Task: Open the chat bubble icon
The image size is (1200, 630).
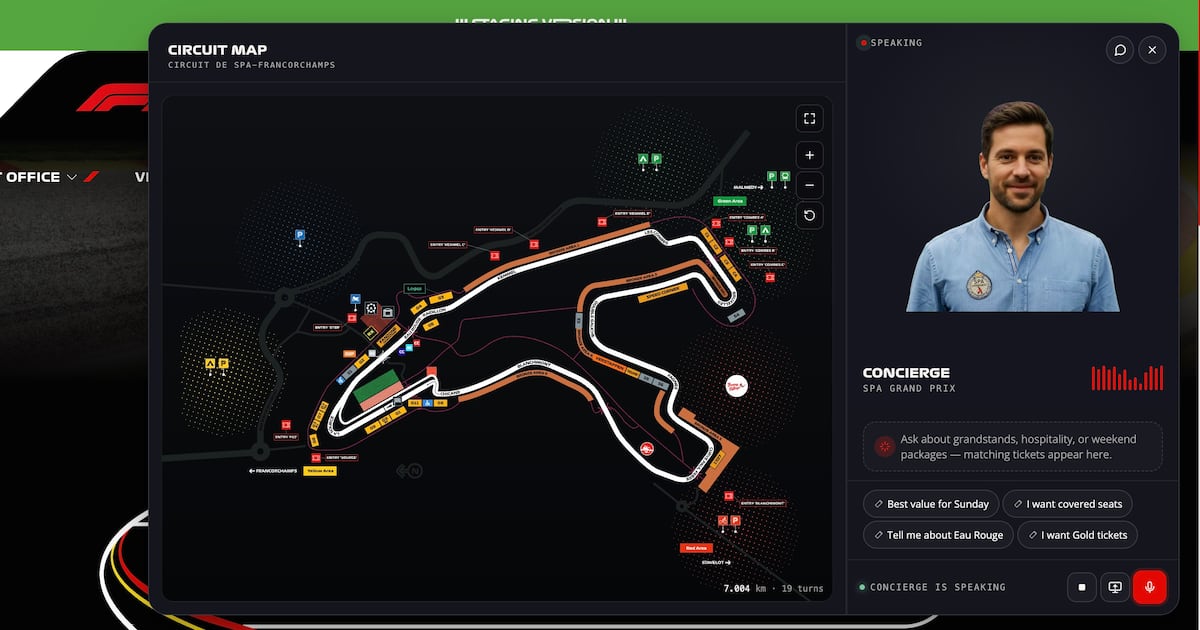Action: (x=1120, y=50)
